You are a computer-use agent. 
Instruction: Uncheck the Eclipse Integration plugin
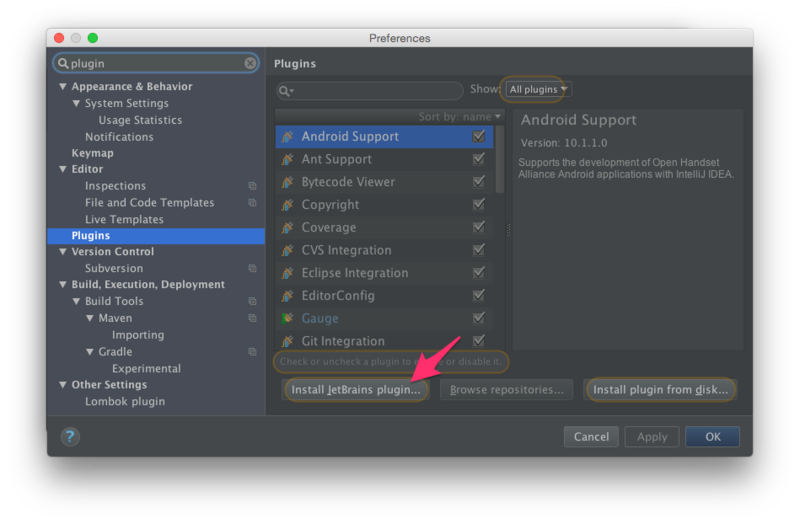(x=479, y=272)
